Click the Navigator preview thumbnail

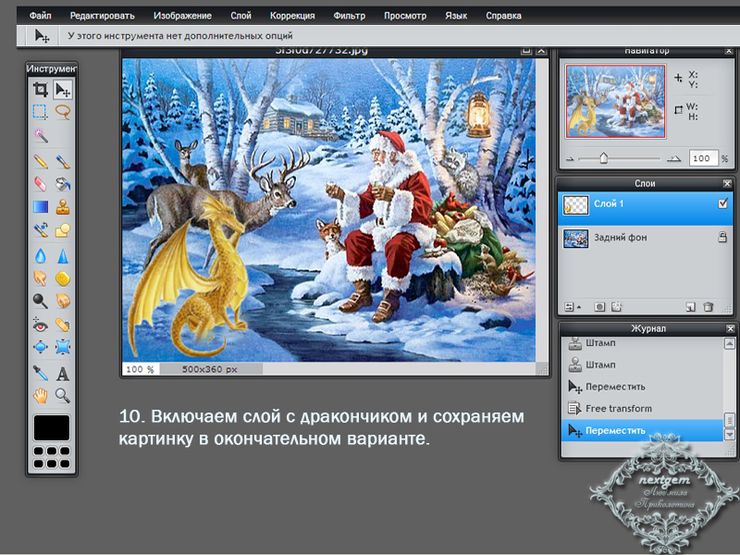tap(615, 101)
